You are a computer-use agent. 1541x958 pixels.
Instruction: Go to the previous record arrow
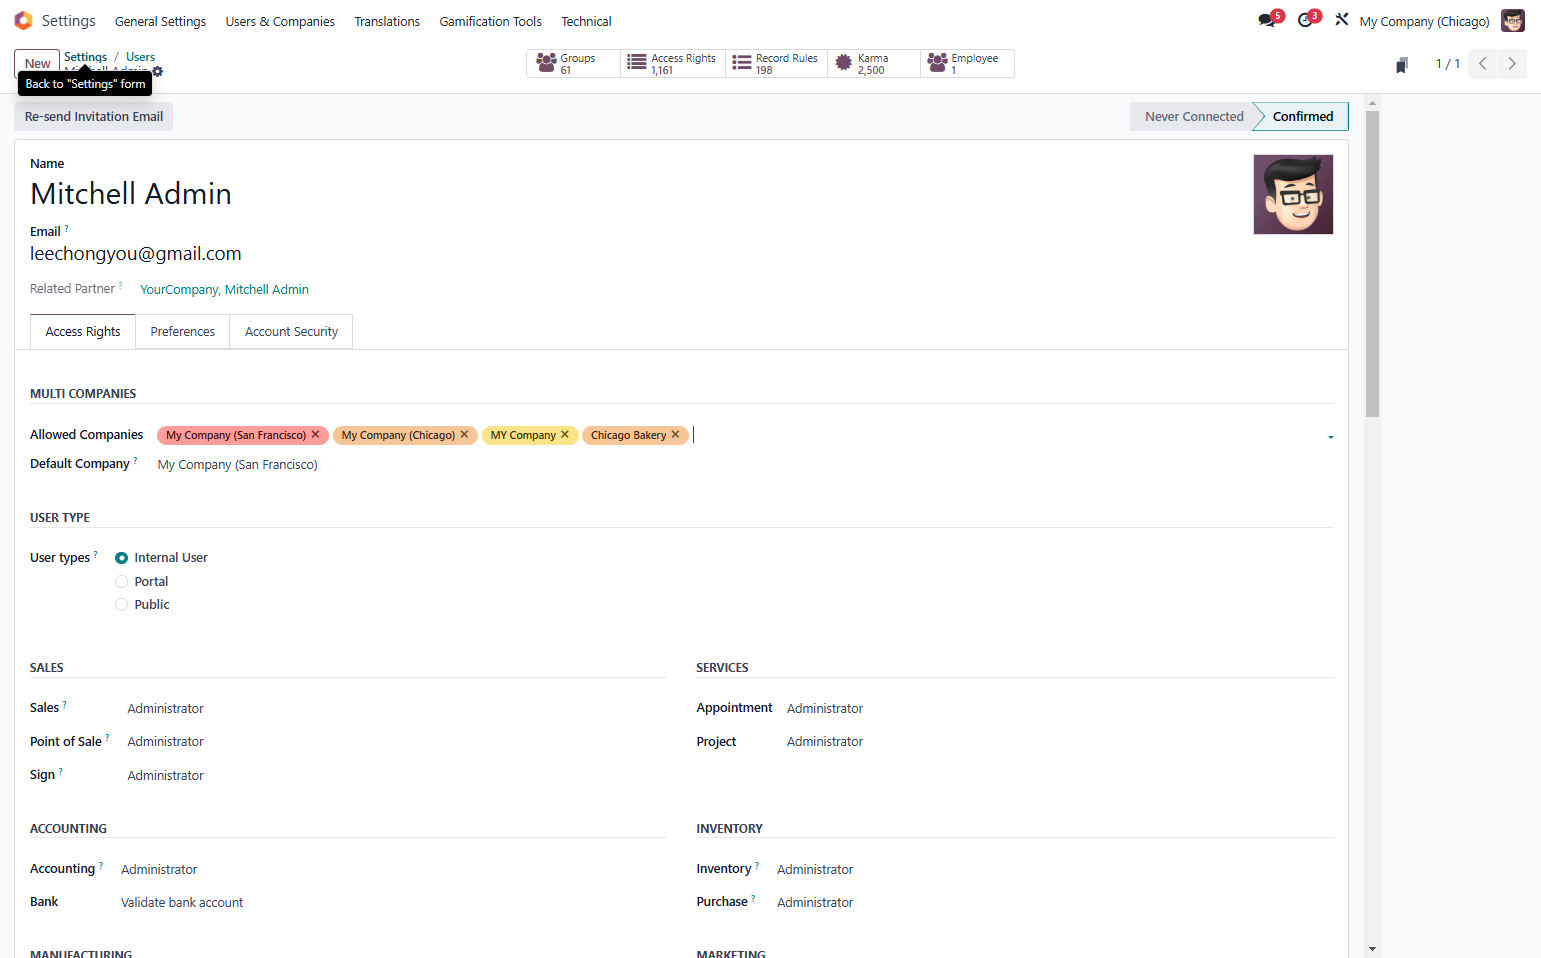click(1483, 63)
